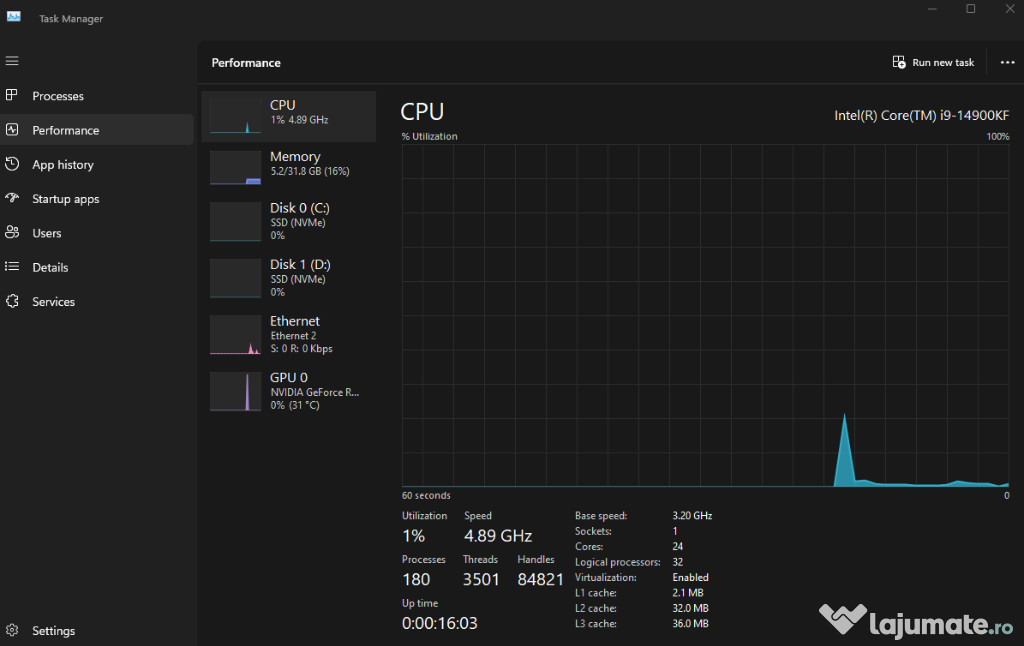Maximize the Task Manager window

pos(970,9)
